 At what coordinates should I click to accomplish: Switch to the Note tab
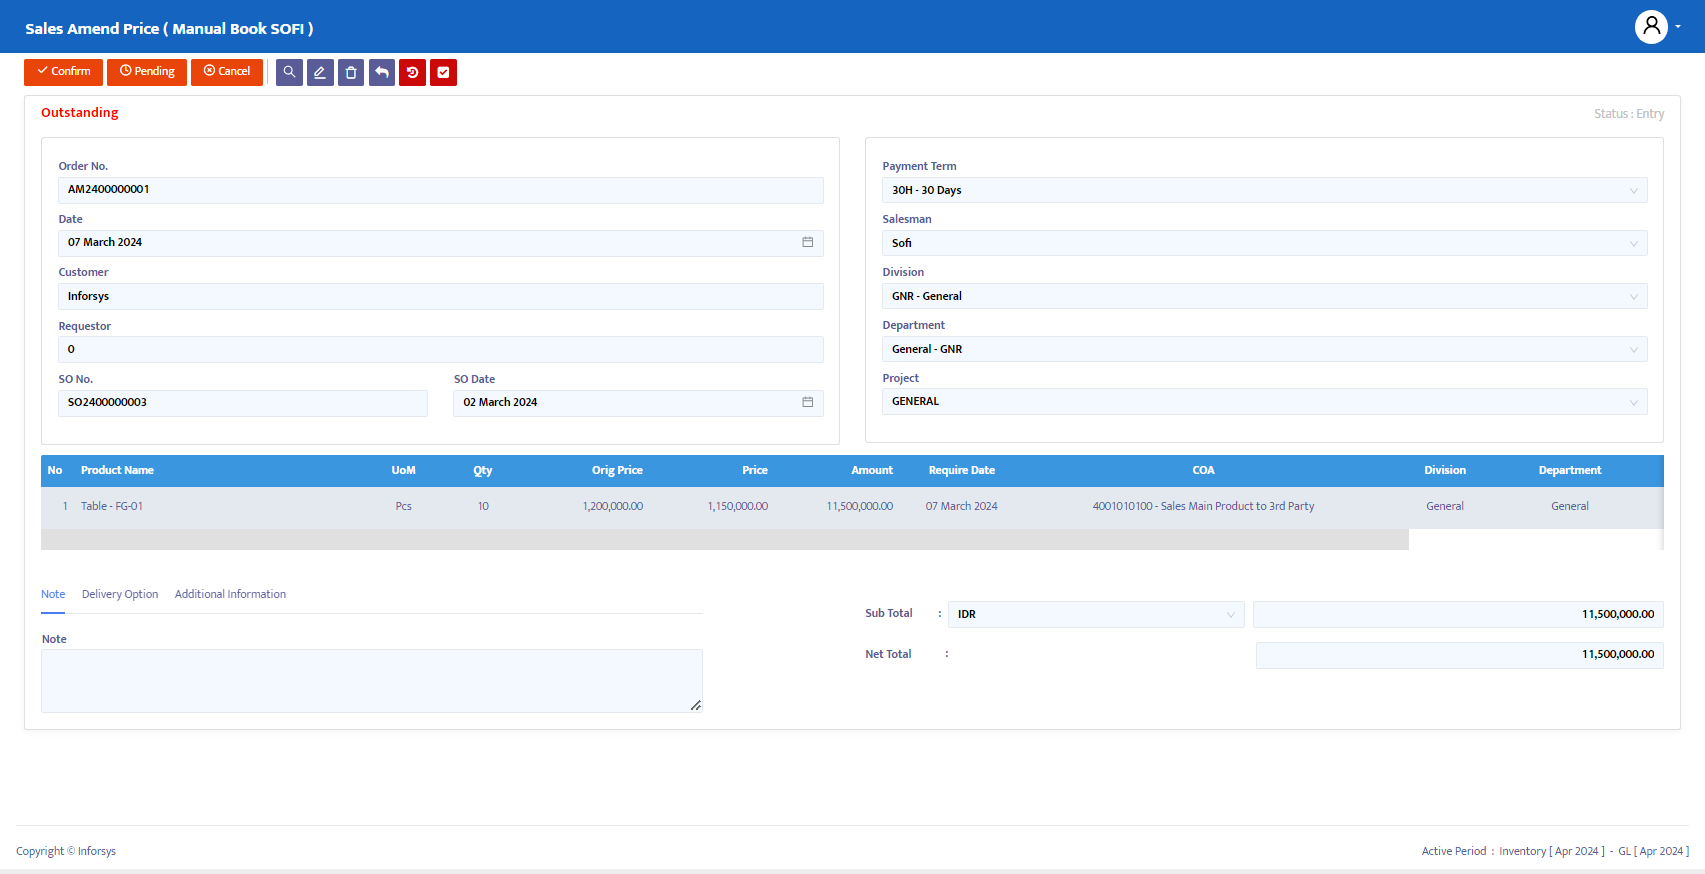pyautogui.click(x=53, y=594)
